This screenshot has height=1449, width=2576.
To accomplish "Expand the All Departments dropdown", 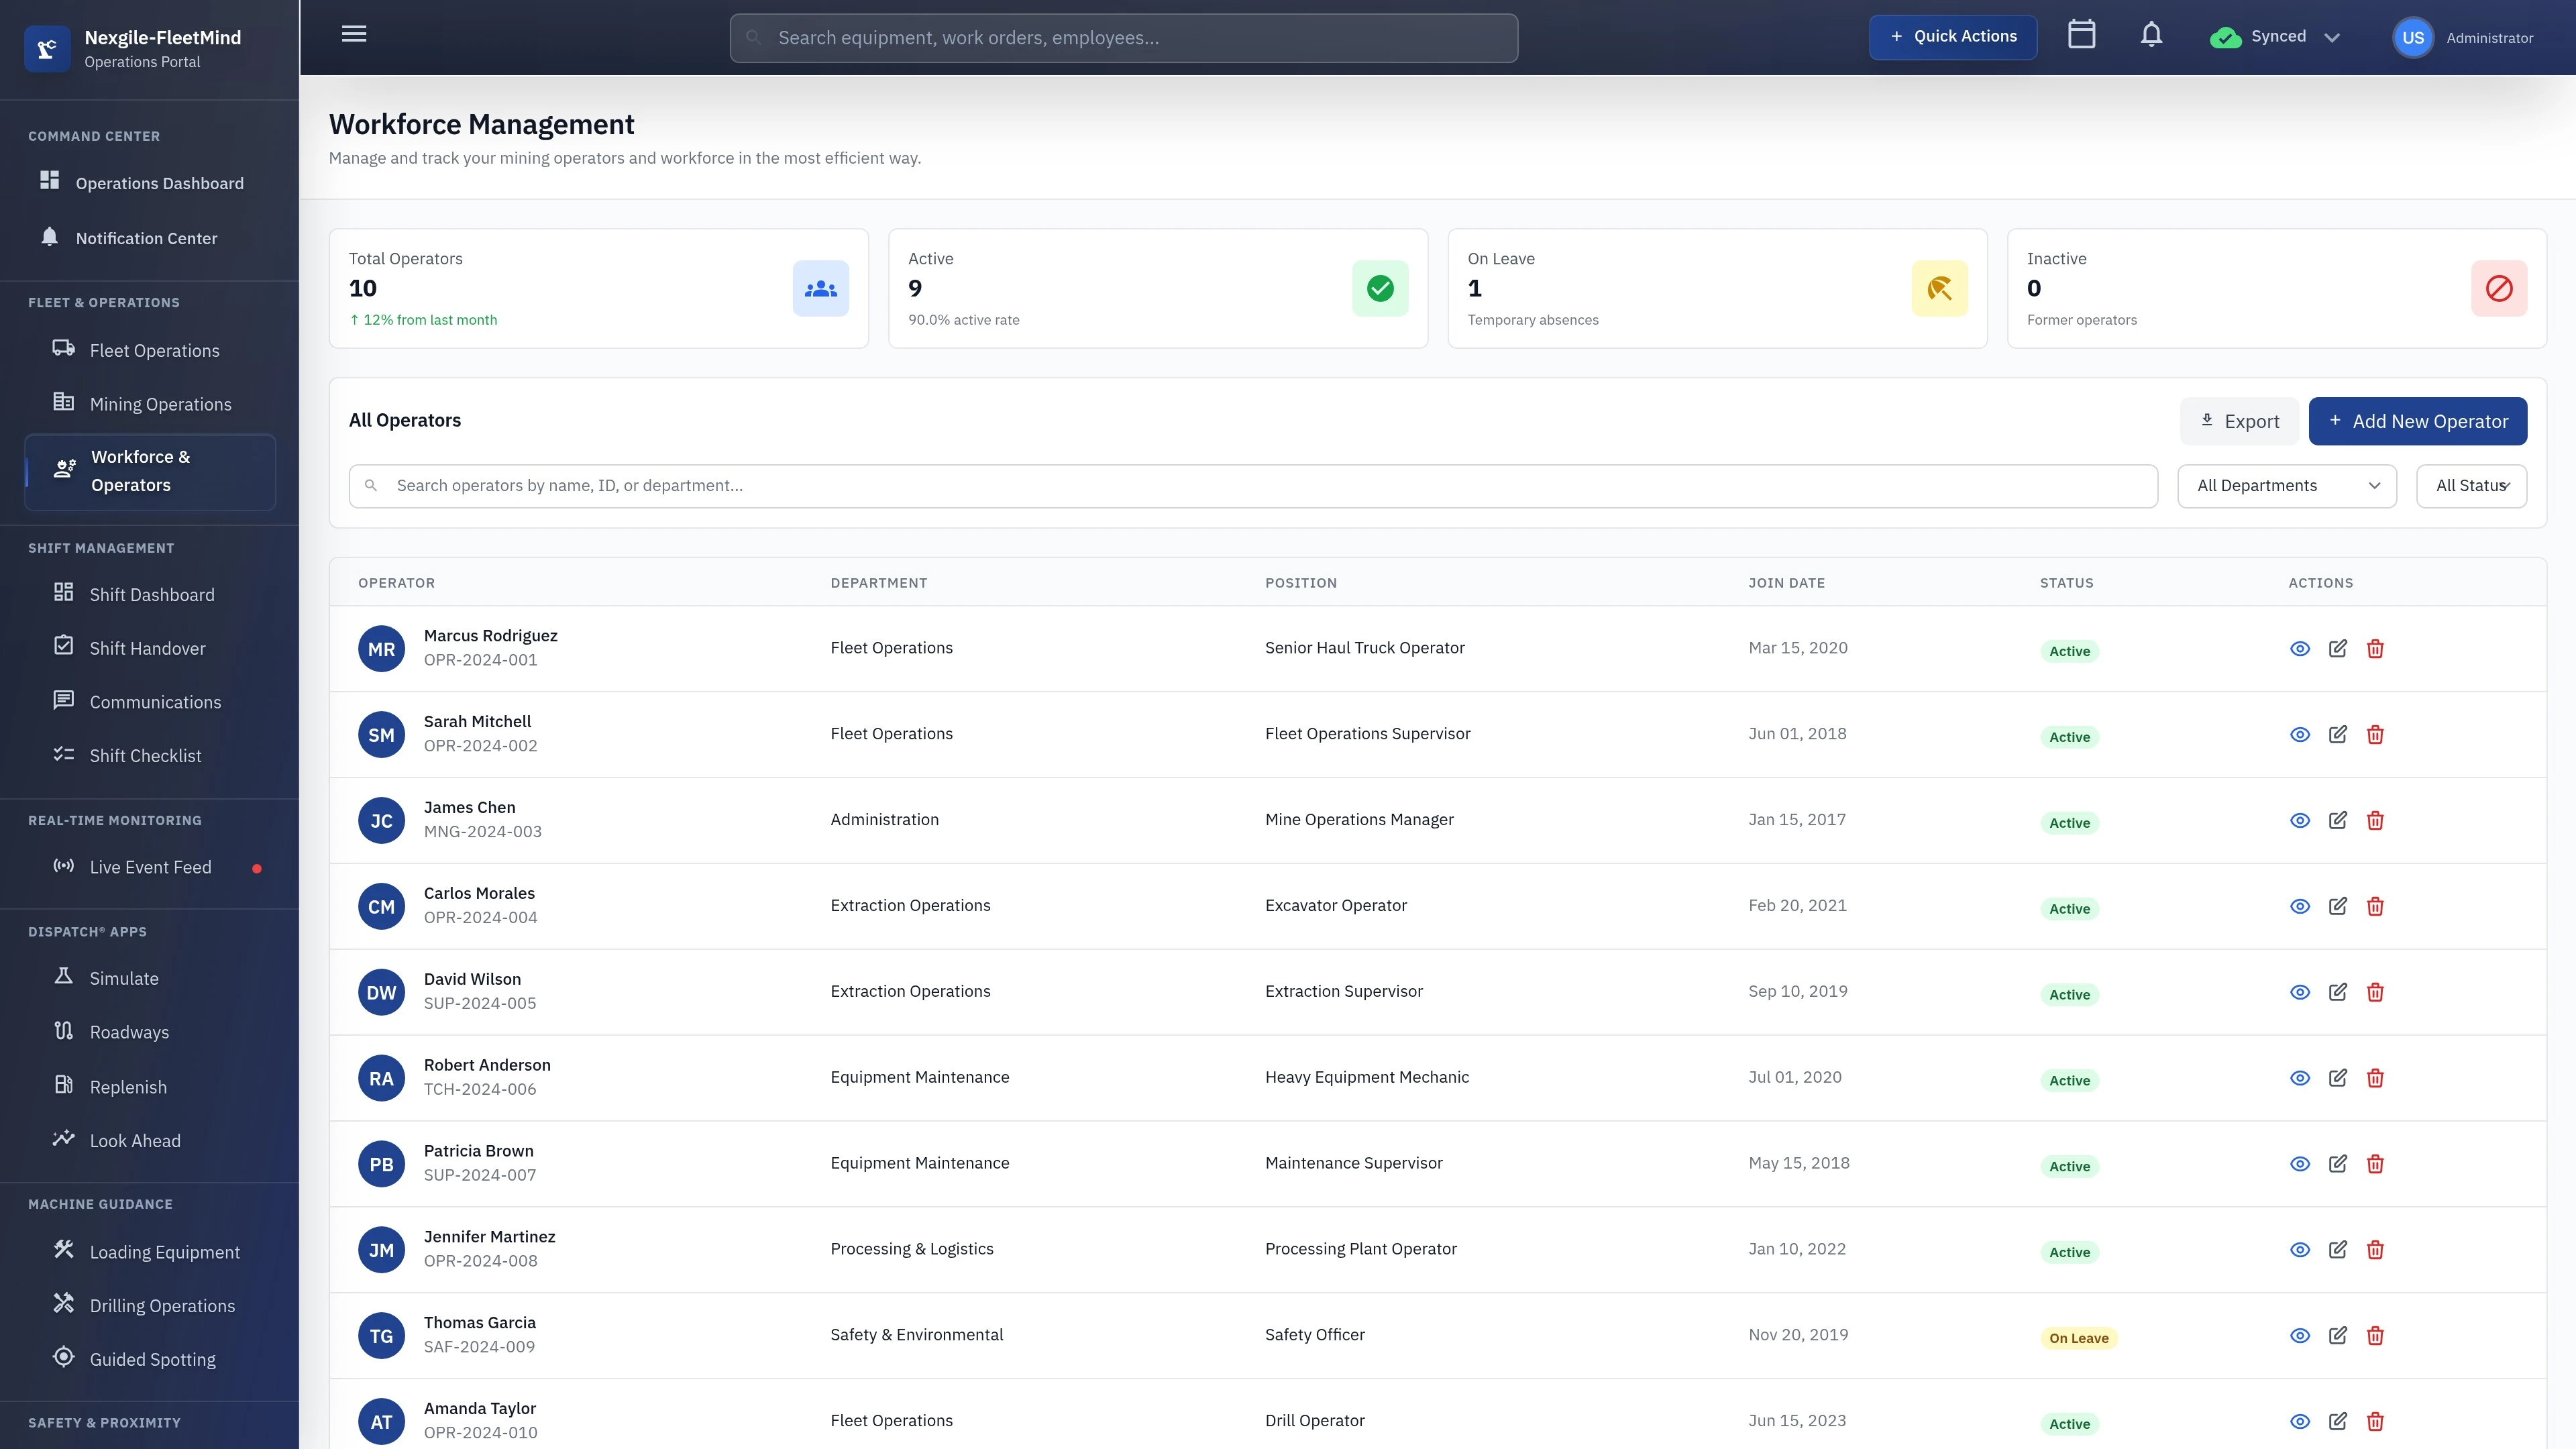I will coord(2286,485).
